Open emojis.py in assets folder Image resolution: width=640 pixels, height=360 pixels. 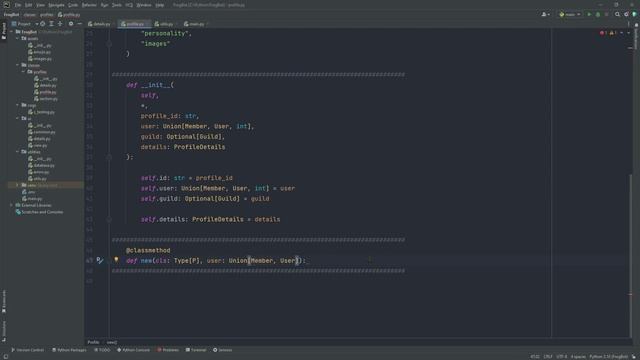[40, 52]
